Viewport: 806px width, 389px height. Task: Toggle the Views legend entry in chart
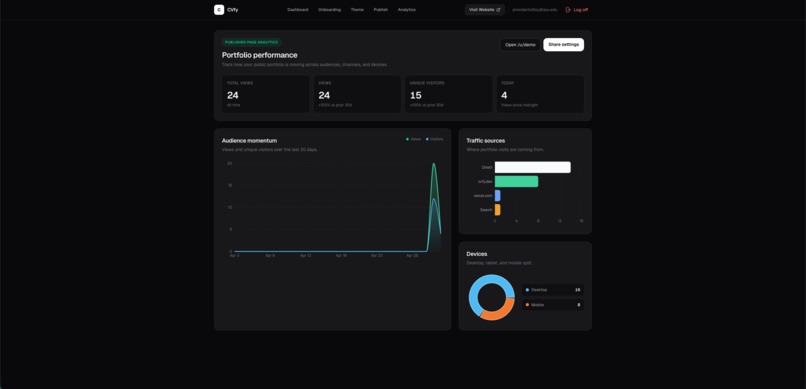coord(413,139)
